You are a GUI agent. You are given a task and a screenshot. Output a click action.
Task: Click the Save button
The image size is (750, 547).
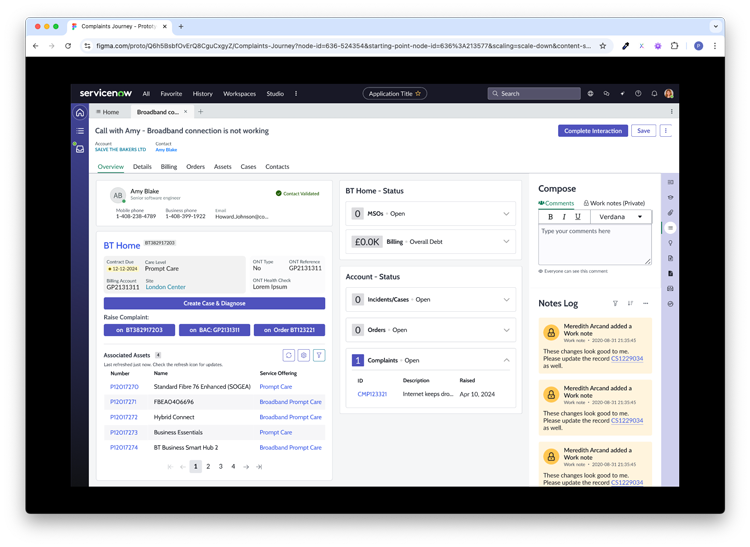click(643, 131)
